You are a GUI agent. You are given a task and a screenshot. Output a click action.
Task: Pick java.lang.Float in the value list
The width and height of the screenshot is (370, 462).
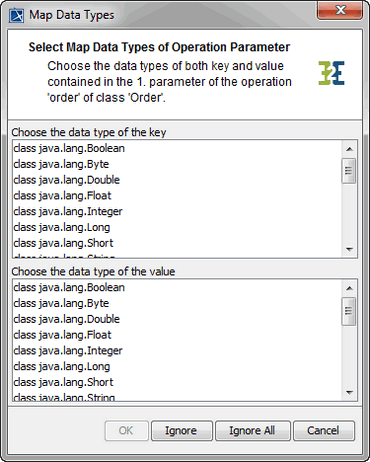tap(177, 335)
